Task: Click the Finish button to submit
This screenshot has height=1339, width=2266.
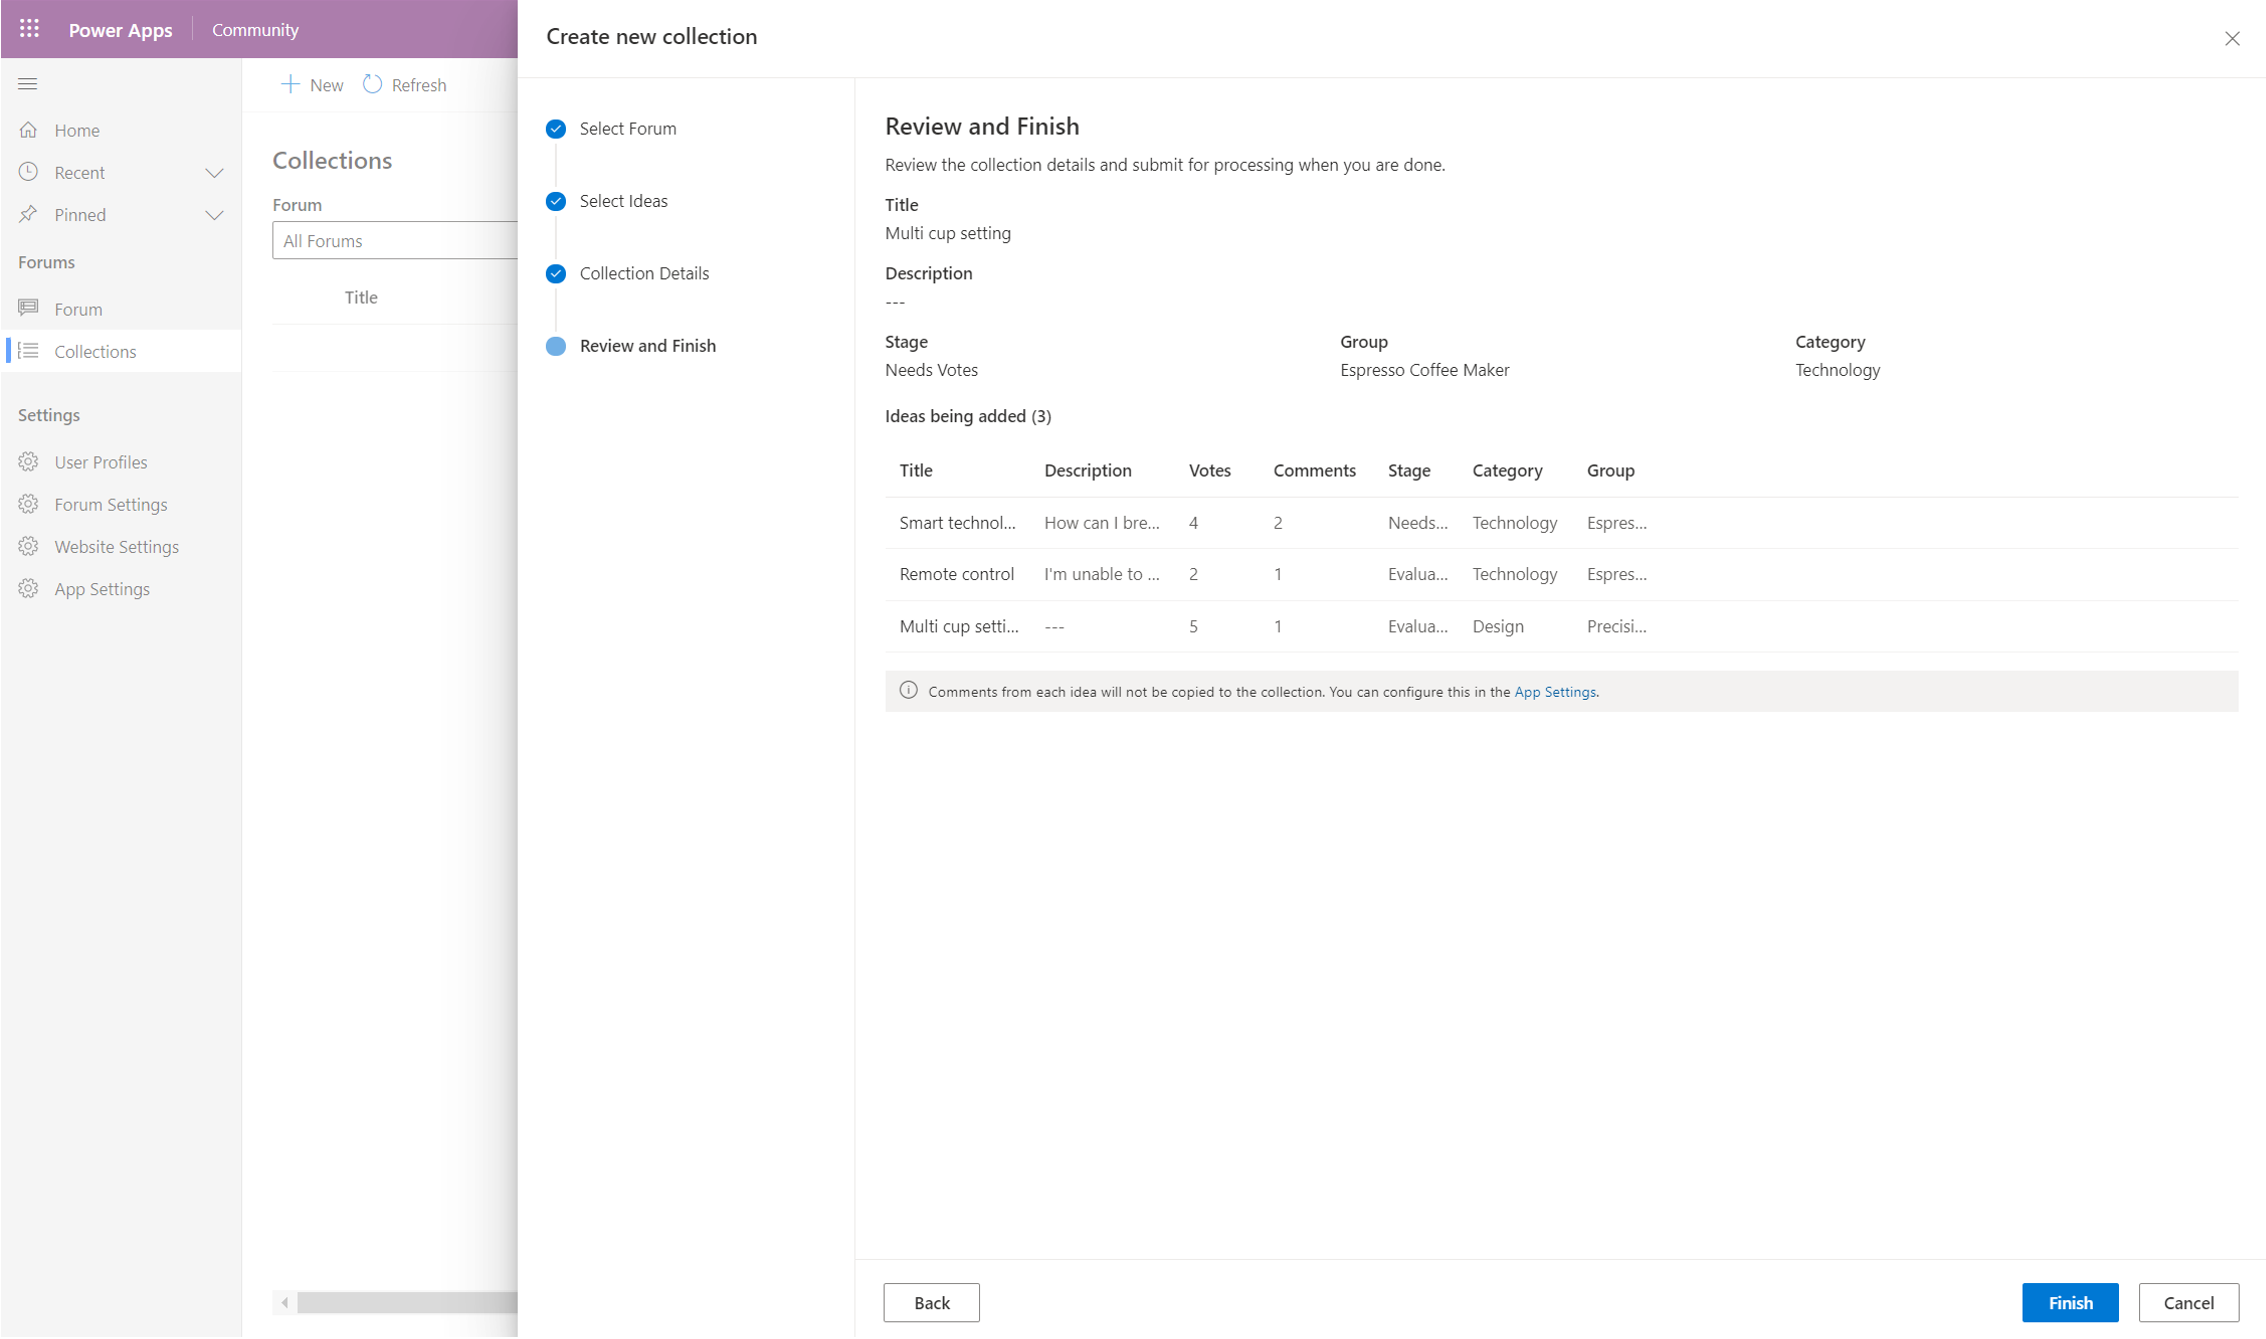Action: 2067,1301
